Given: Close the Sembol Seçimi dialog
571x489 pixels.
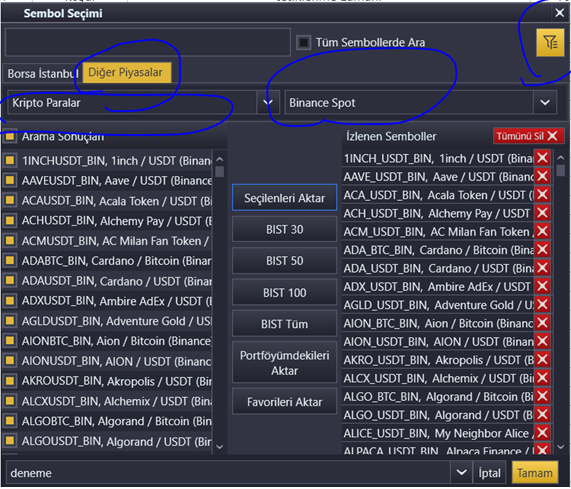Looking at the screenshot, I should (559, 13).
